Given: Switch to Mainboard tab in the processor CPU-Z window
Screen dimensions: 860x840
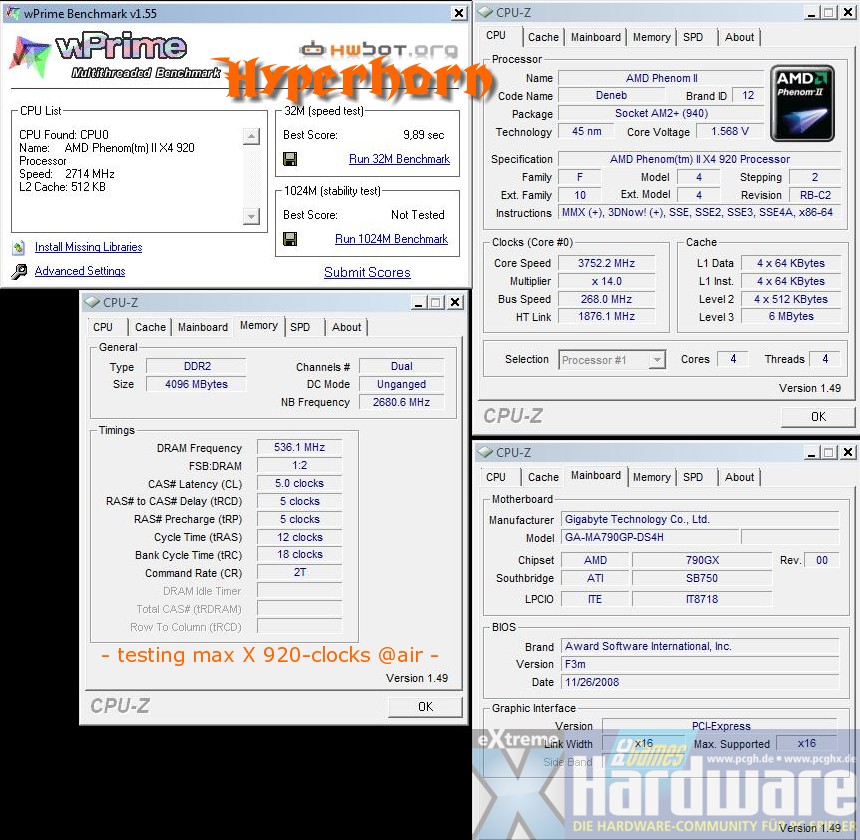Looking at the screenshot, I should point(596,37).
